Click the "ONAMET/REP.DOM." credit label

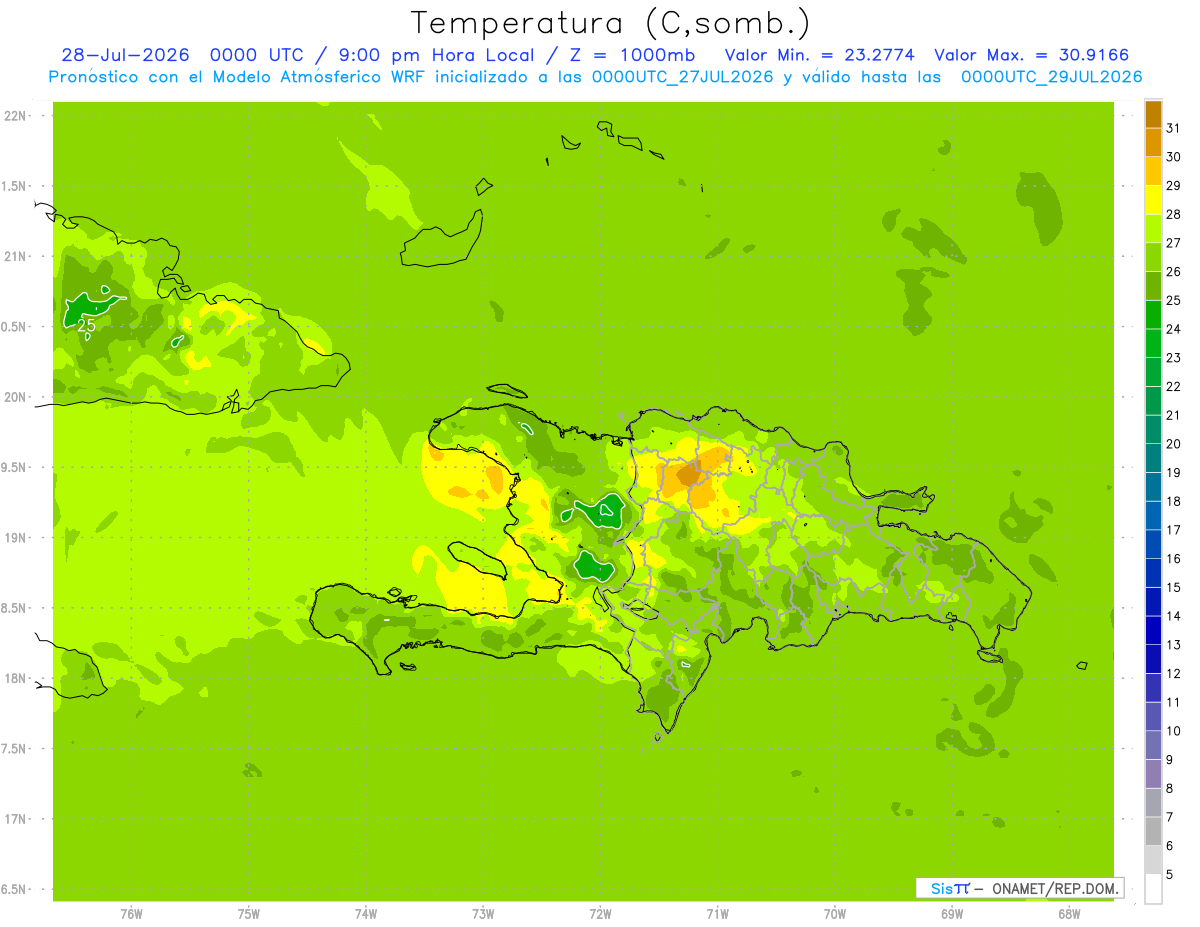[1055, 888]
